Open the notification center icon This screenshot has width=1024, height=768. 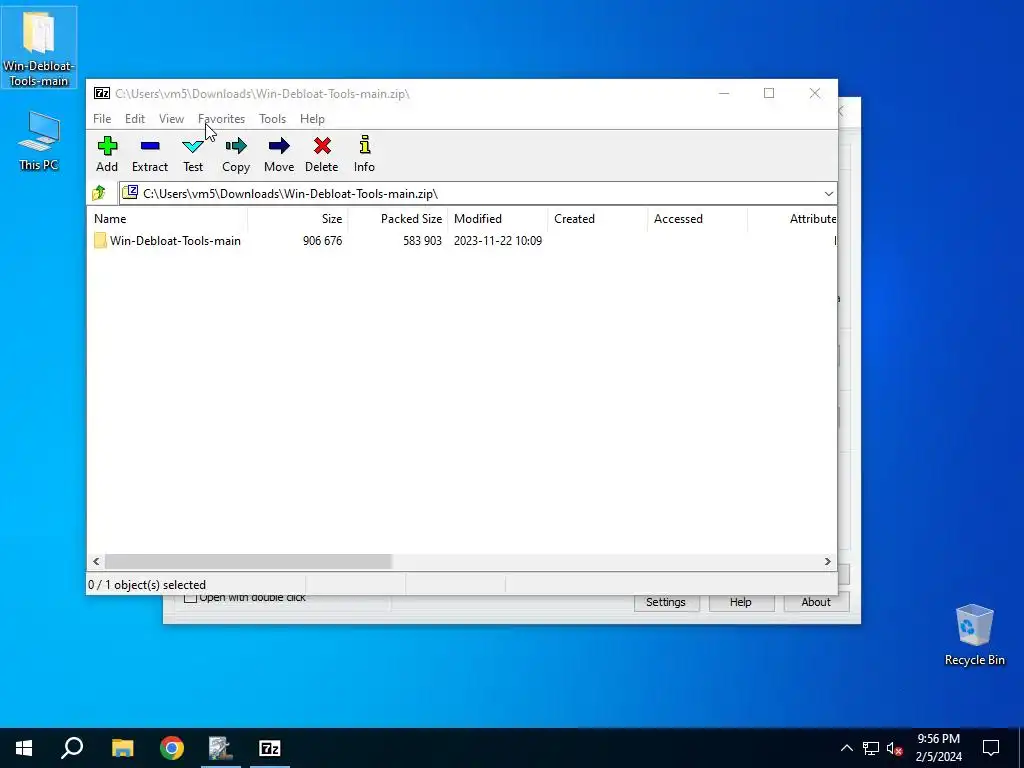pyautogui.click(x=991, y=748)
